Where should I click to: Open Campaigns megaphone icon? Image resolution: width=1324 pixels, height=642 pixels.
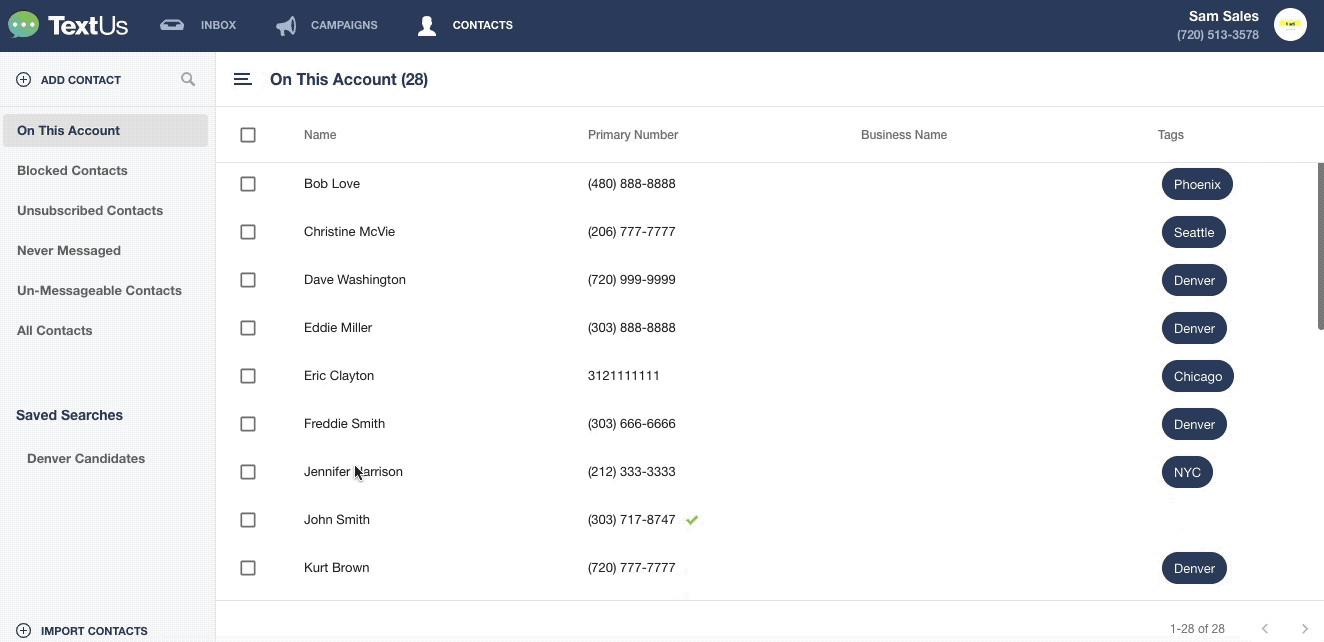(x=286, y=25)
